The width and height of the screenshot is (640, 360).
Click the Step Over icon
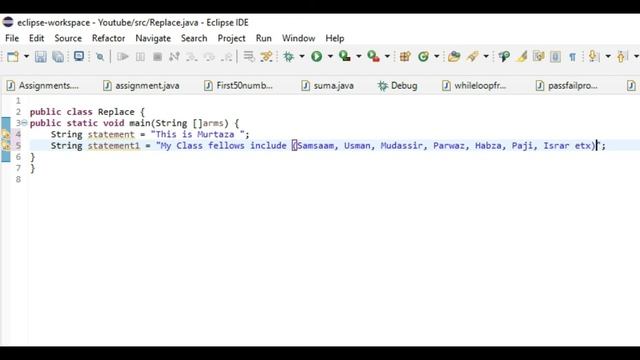pyautogui.click(x=209, y=57)
